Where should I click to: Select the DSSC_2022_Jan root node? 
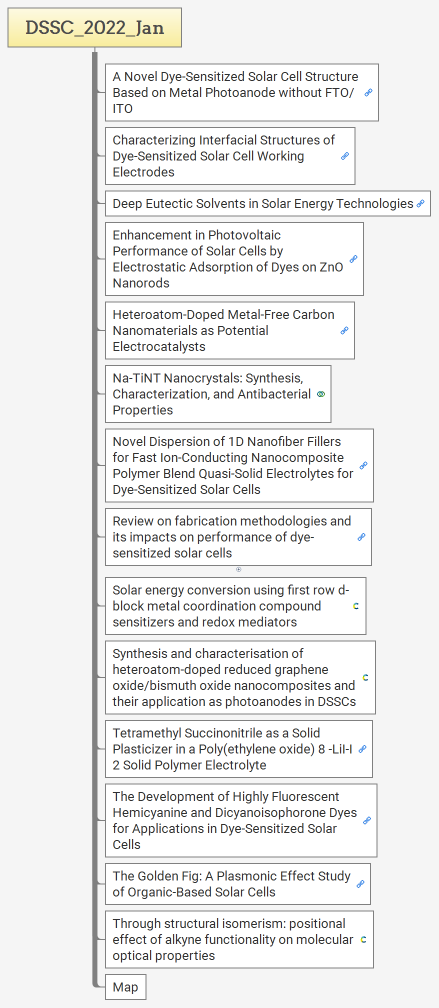point(94,28)
